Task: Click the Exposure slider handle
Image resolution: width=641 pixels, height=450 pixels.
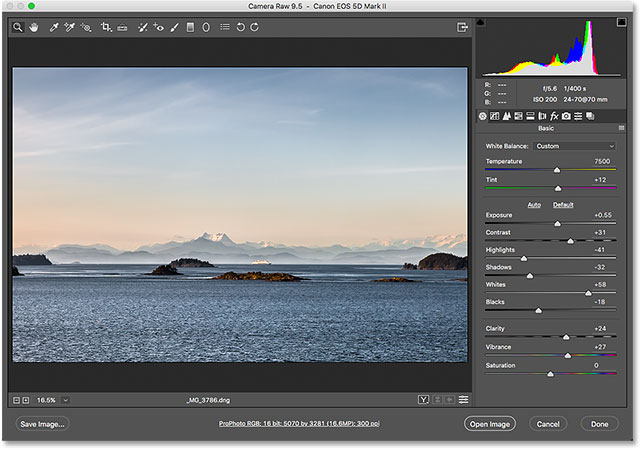Action: click(558, 224)
